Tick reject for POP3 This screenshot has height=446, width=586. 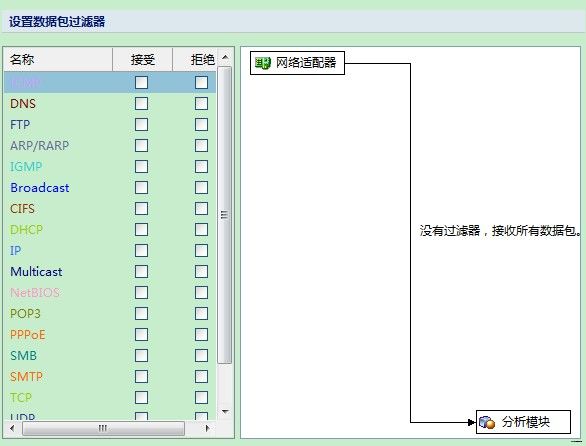click(x=201, y=313)
